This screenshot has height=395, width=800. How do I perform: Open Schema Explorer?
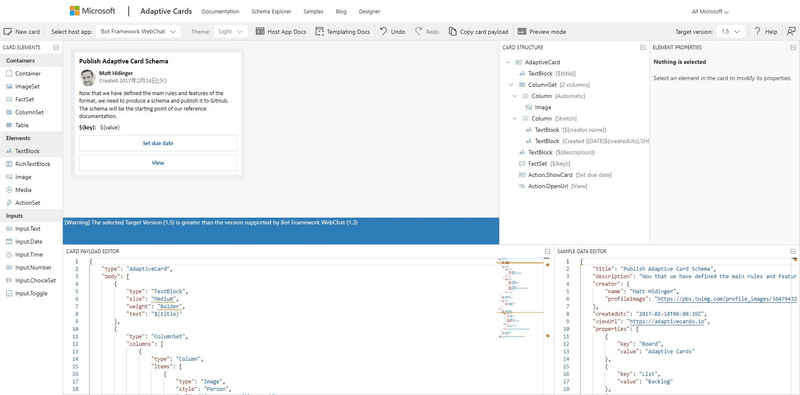click(x=271, y=11)
